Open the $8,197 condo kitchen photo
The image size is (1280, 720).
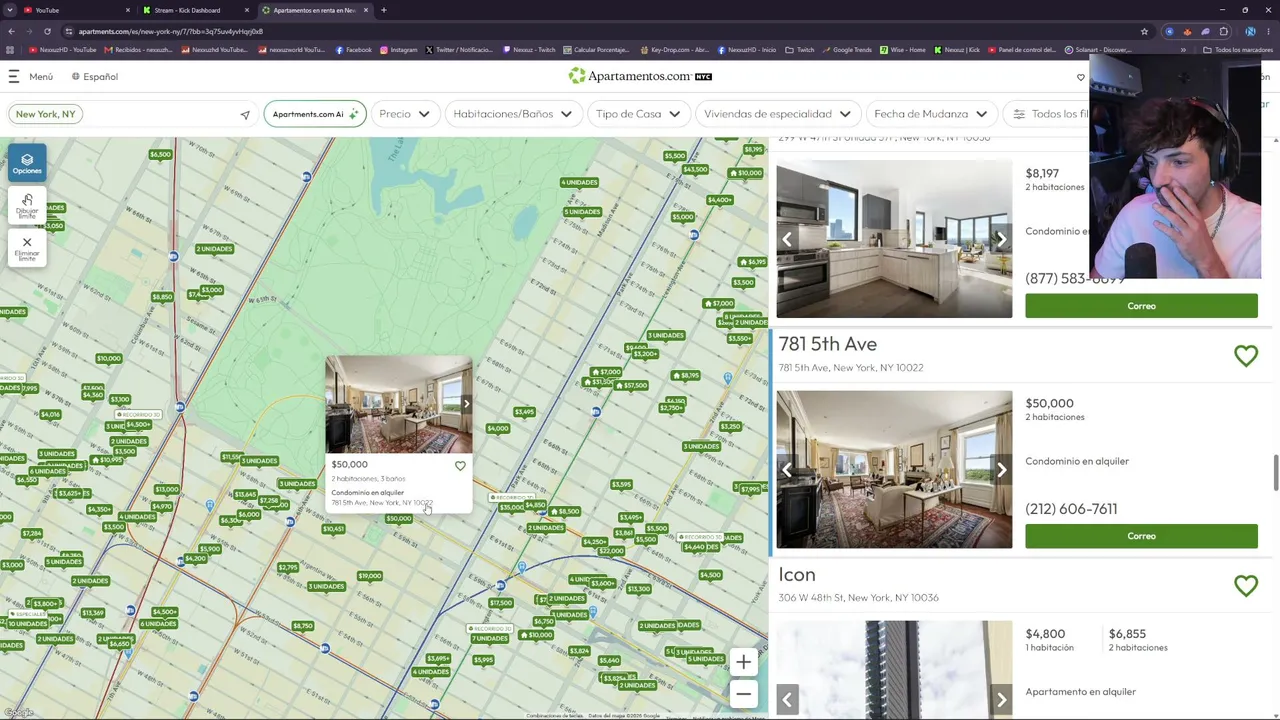(x=894, y=239)
